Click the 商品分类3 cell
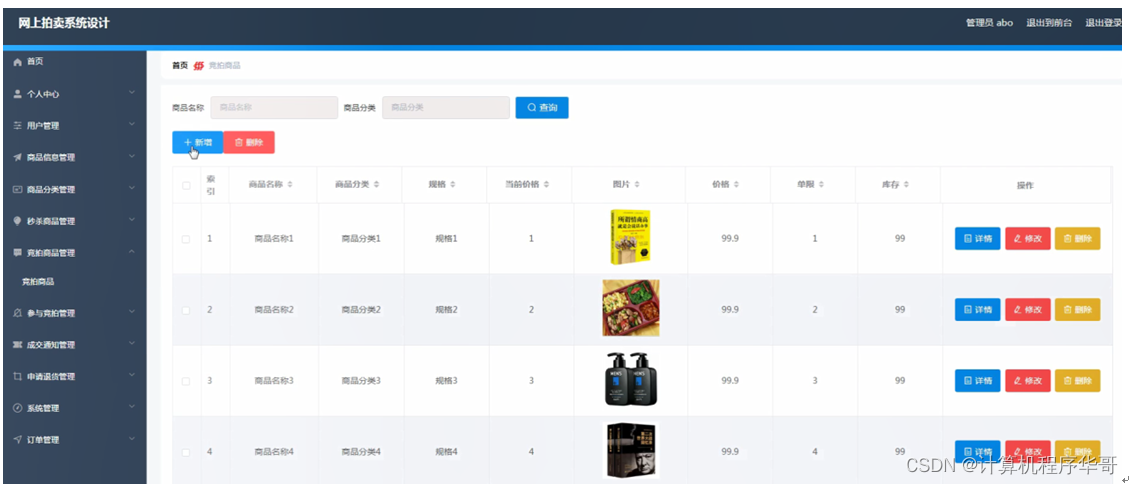1133x484 pixels. pyautogui.click(x=361, y=380)
